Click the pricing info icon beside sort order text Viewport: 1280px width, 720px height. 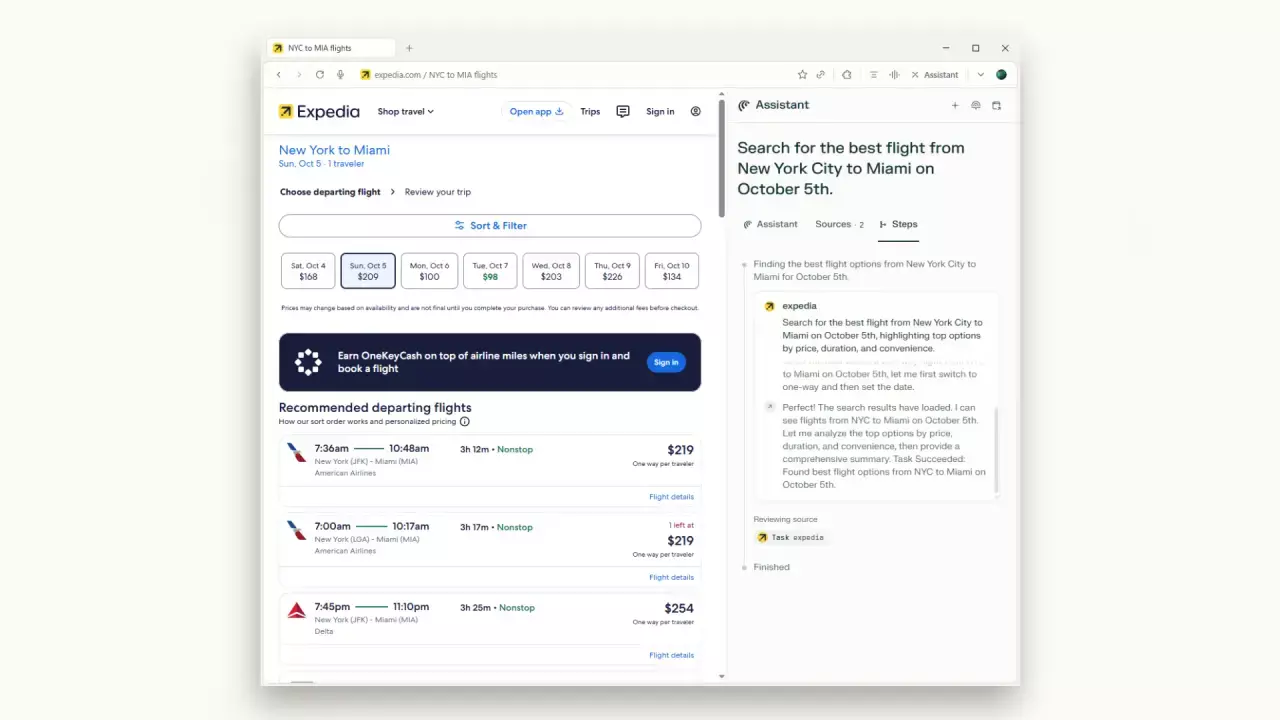pyautogui.click(x=465, y=422)
